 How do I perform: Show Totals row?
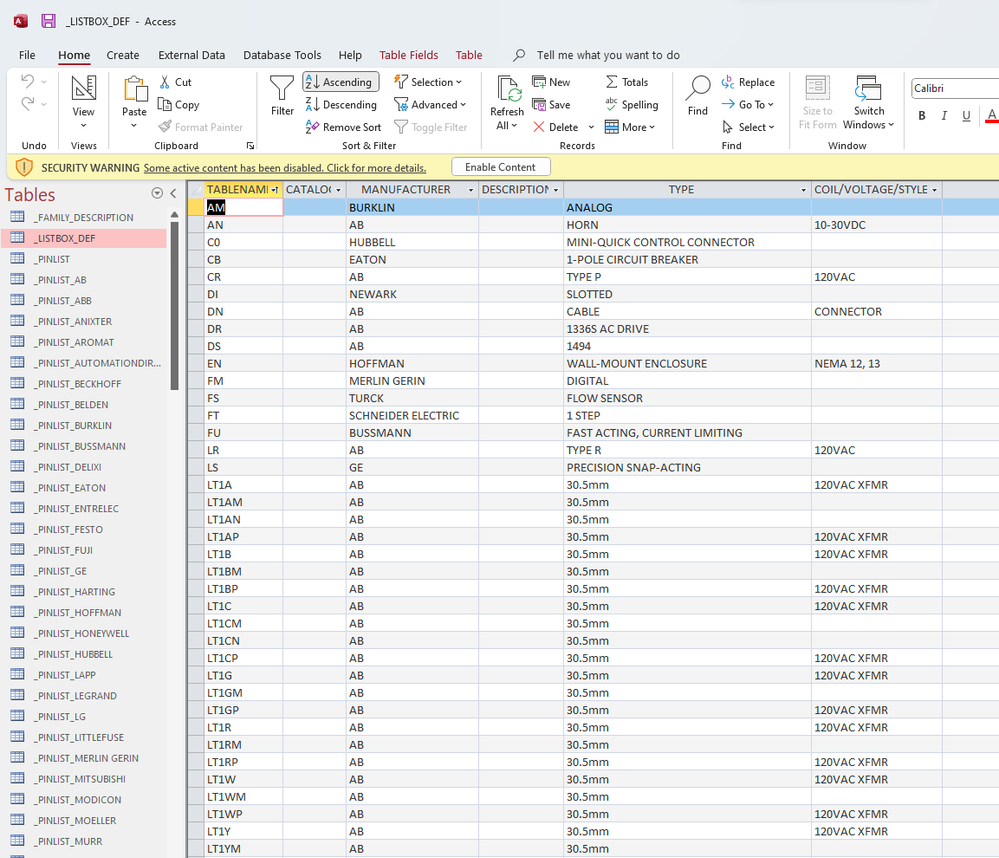(626, 82)
